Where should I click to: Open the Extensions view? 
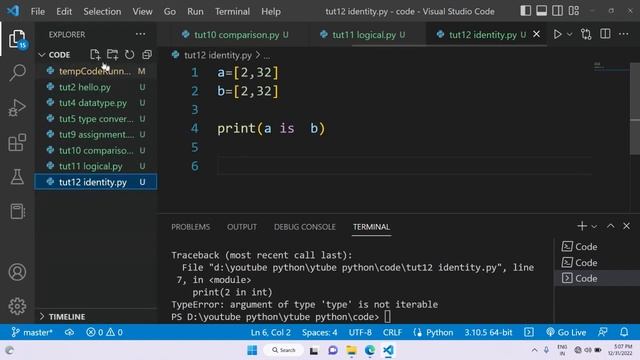[17, 142]
